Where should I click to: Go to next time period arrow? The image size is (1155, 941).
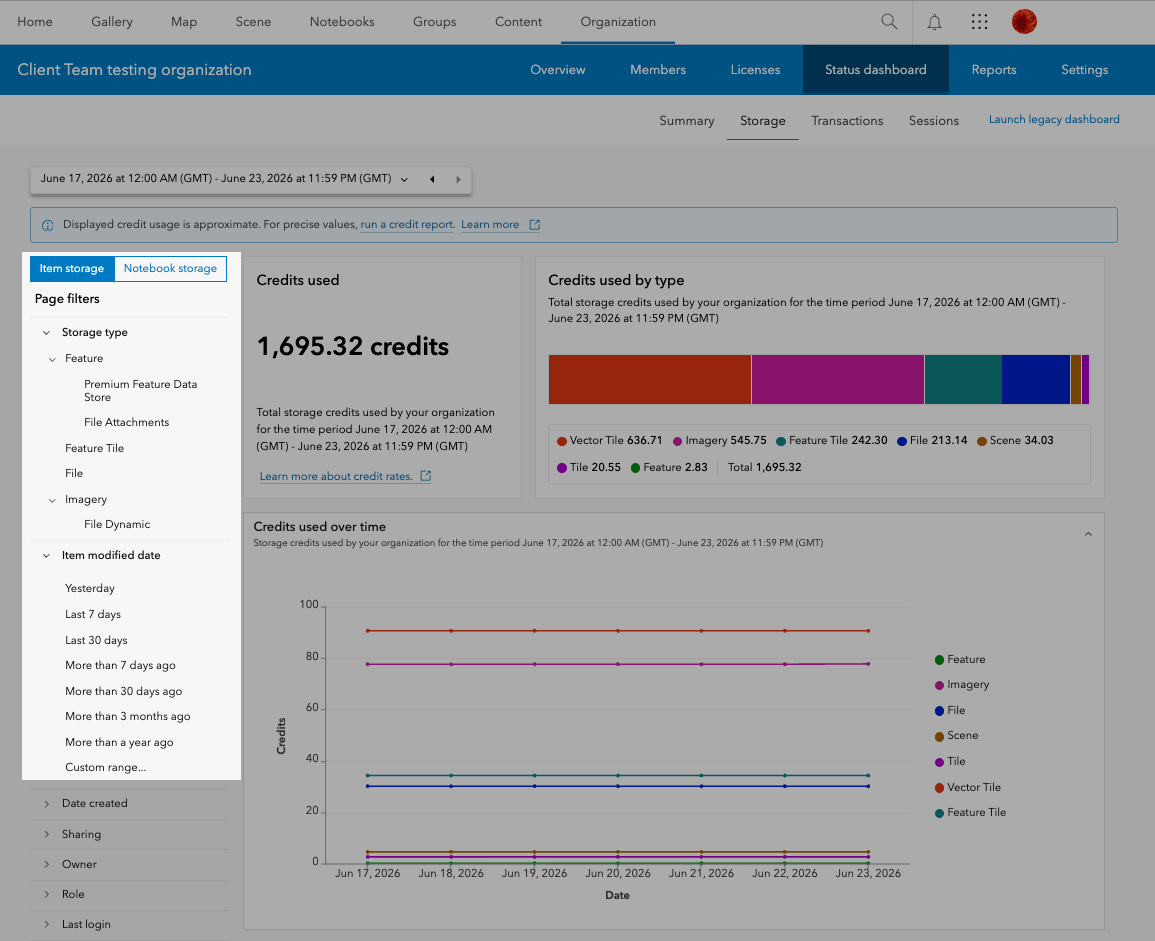pyautogui.click(x=458, y=179)
